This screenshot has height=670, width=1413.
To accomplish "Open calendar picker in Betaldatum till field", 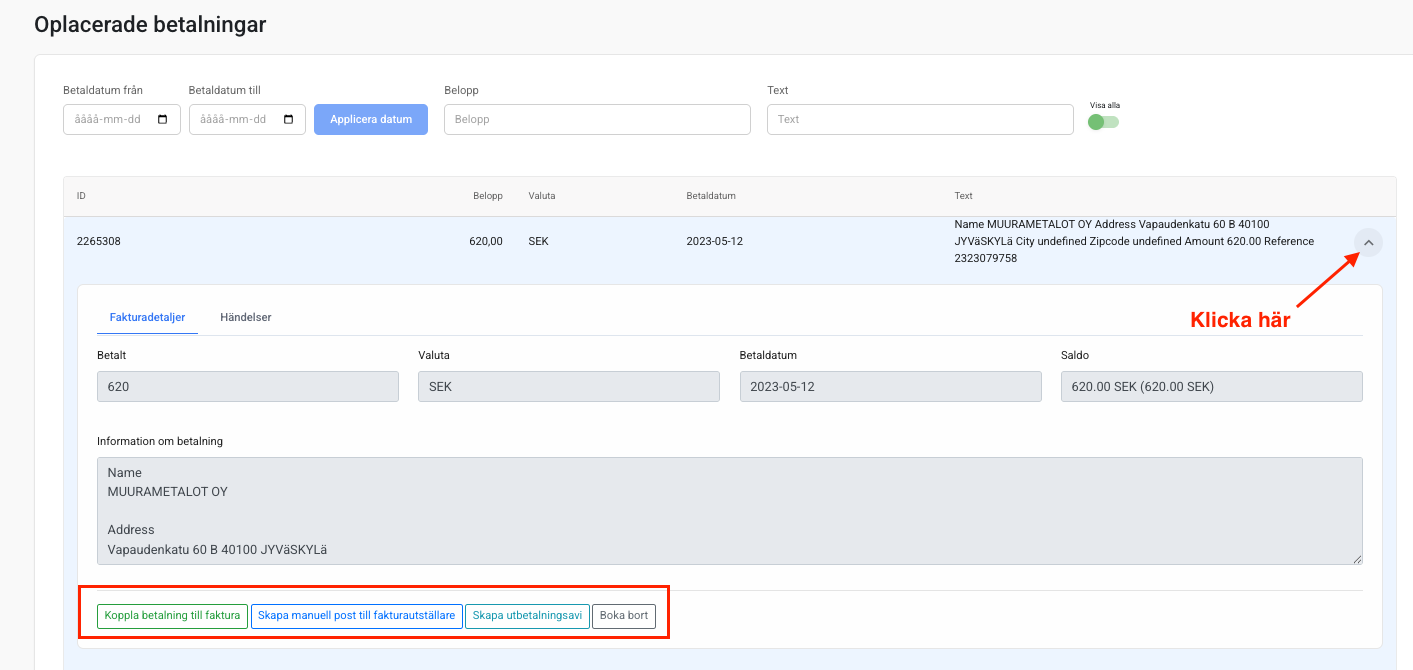I will coord(289,120).
